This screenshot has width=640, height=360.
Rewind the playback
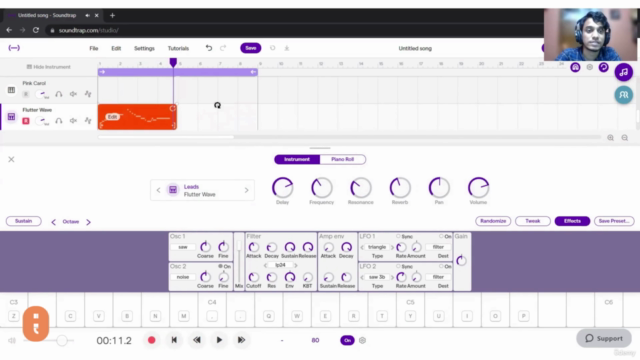(x=197, y=340)
